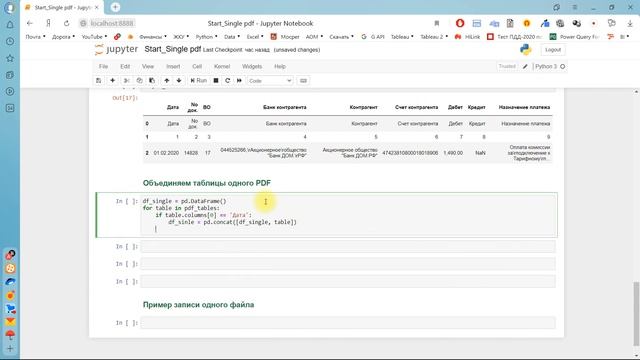
Task: Open the Data bookmarks folder
Action: click(232, 37)
